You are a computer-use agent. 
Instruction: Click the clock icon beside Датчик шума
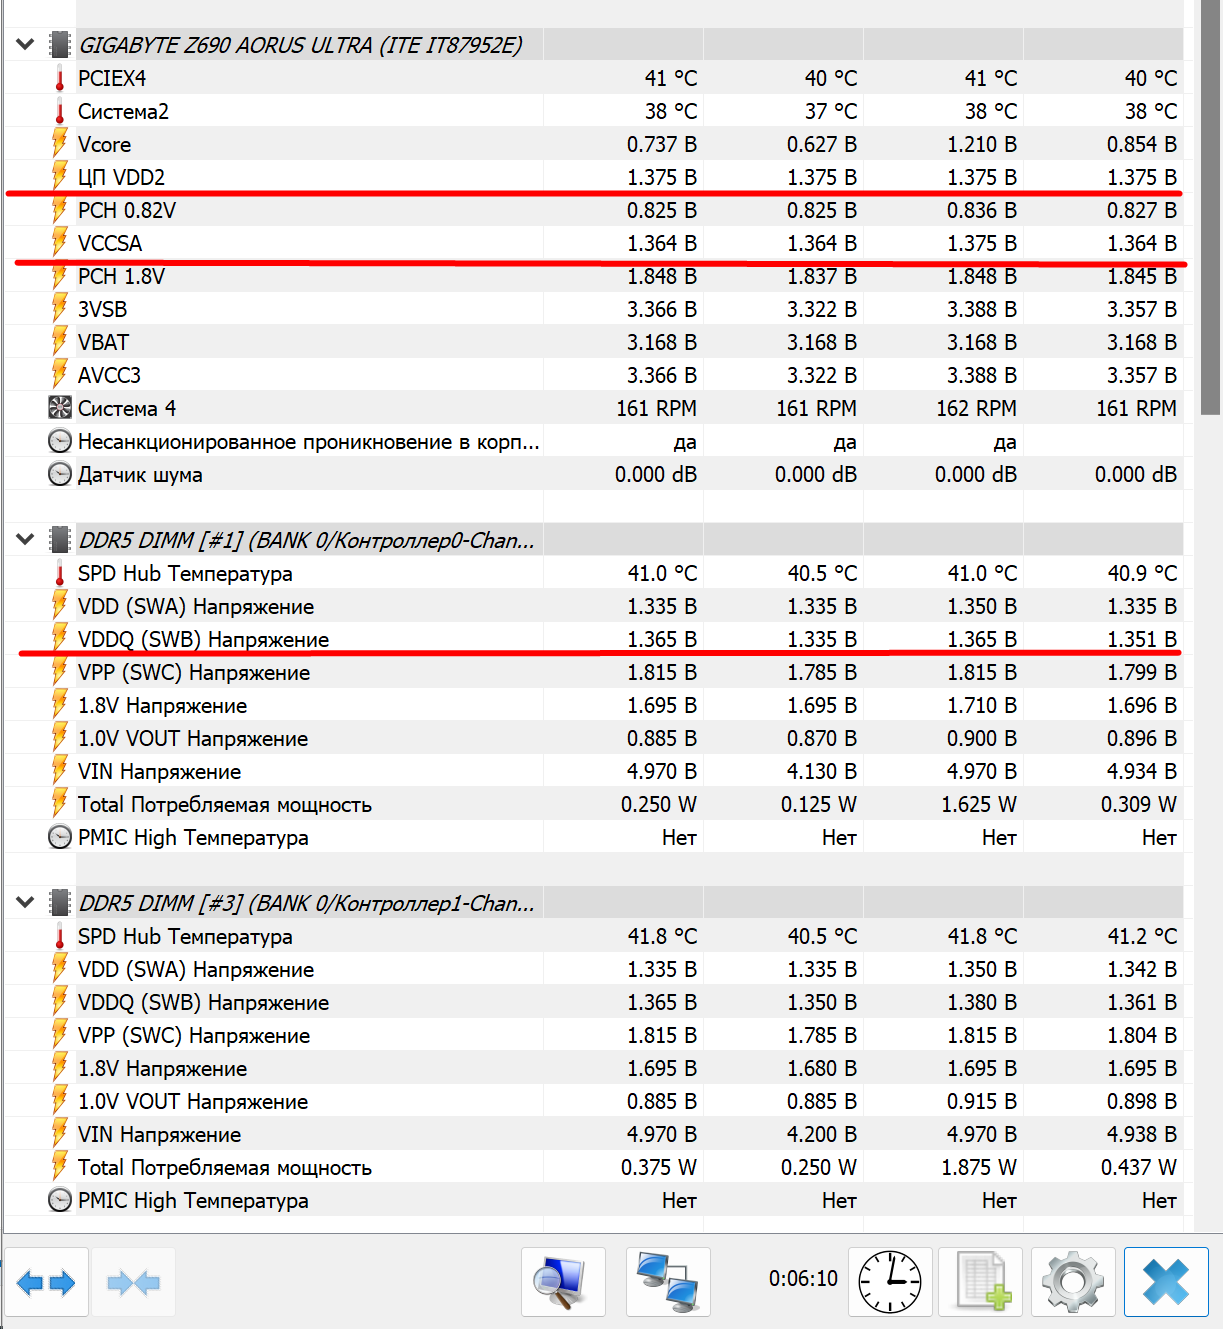(60, 474)
